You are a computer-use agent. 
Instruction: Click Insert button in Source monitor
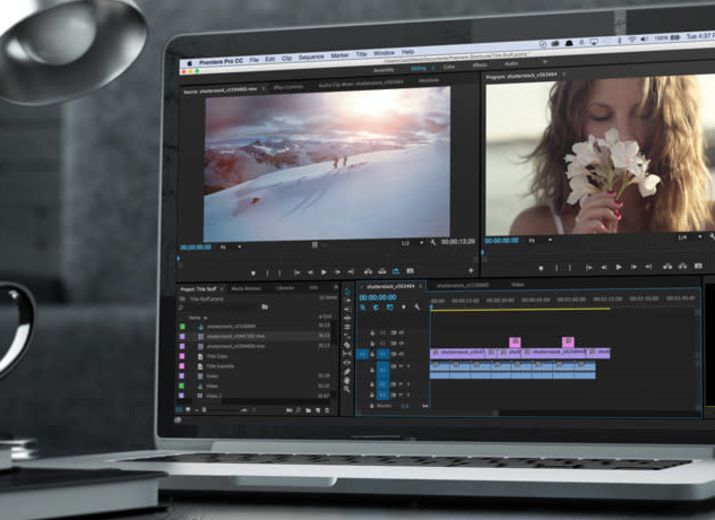coord(368,271)
